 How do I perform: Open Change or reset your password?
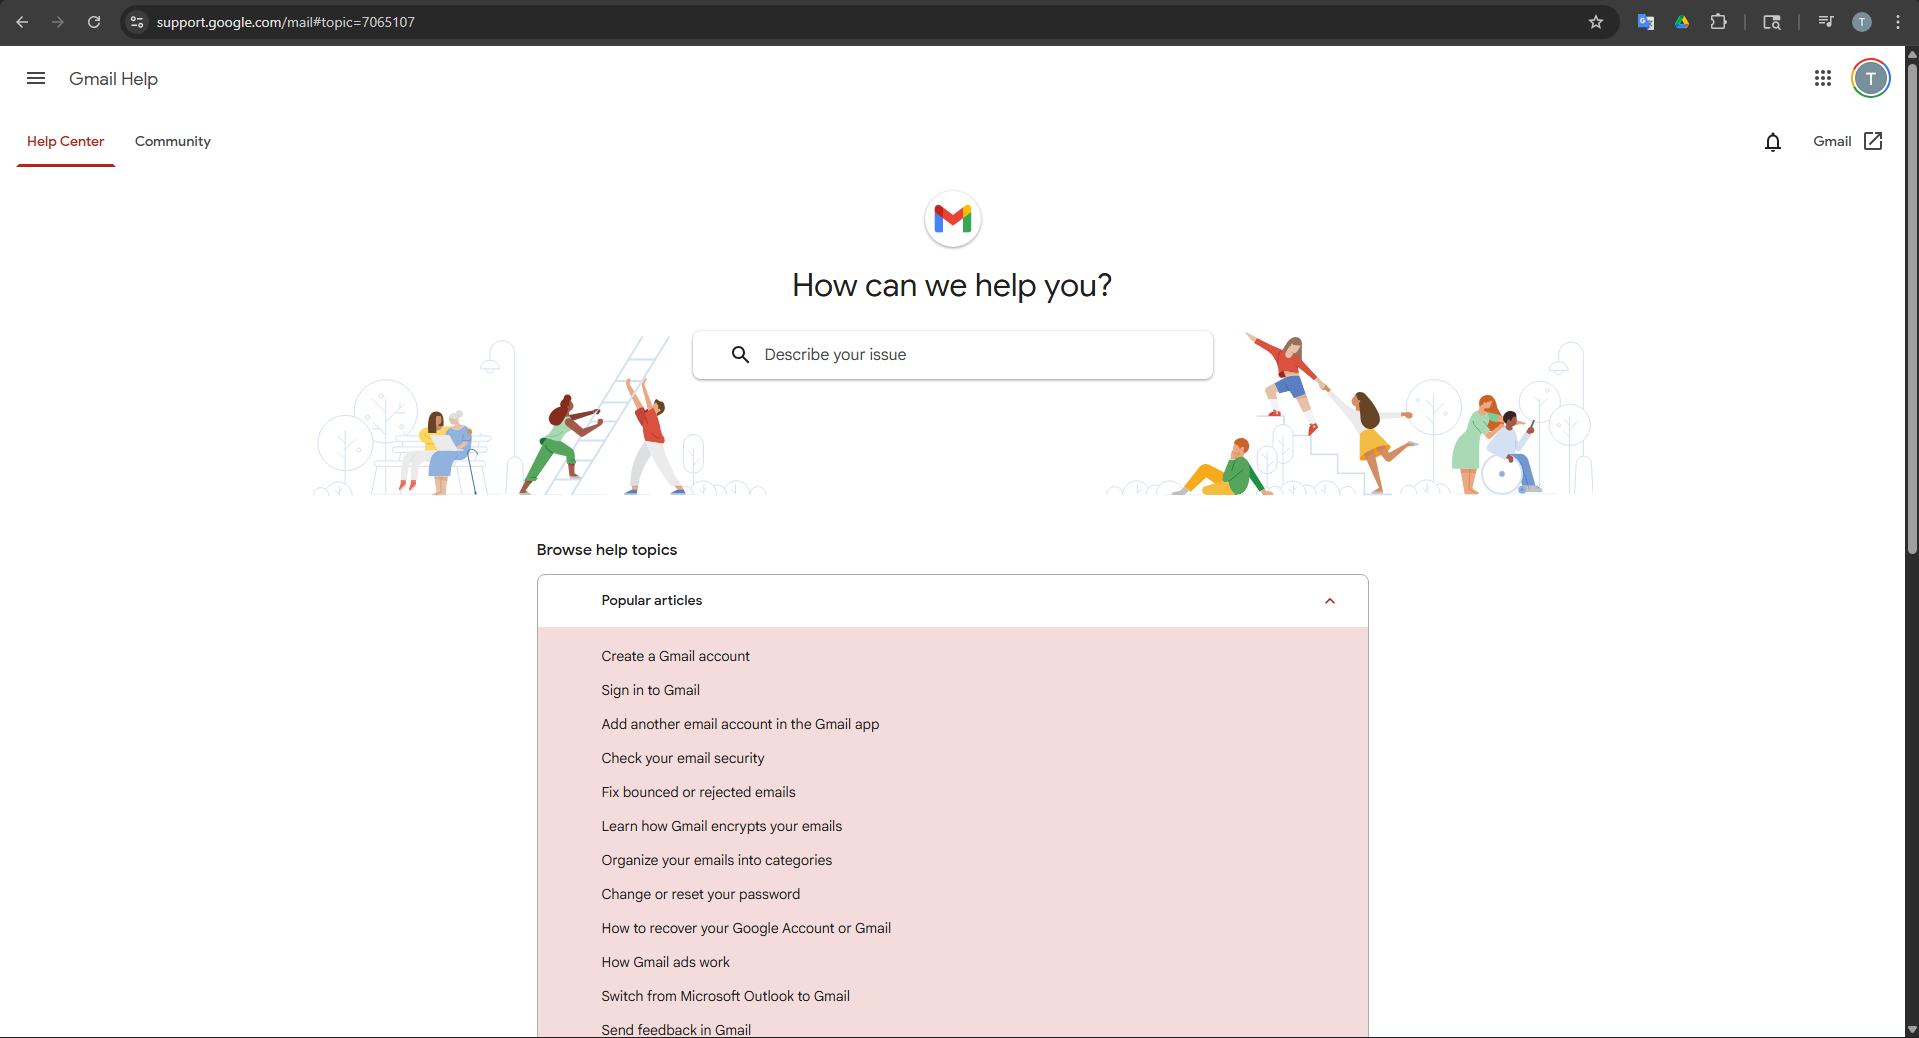click(700, 894)
